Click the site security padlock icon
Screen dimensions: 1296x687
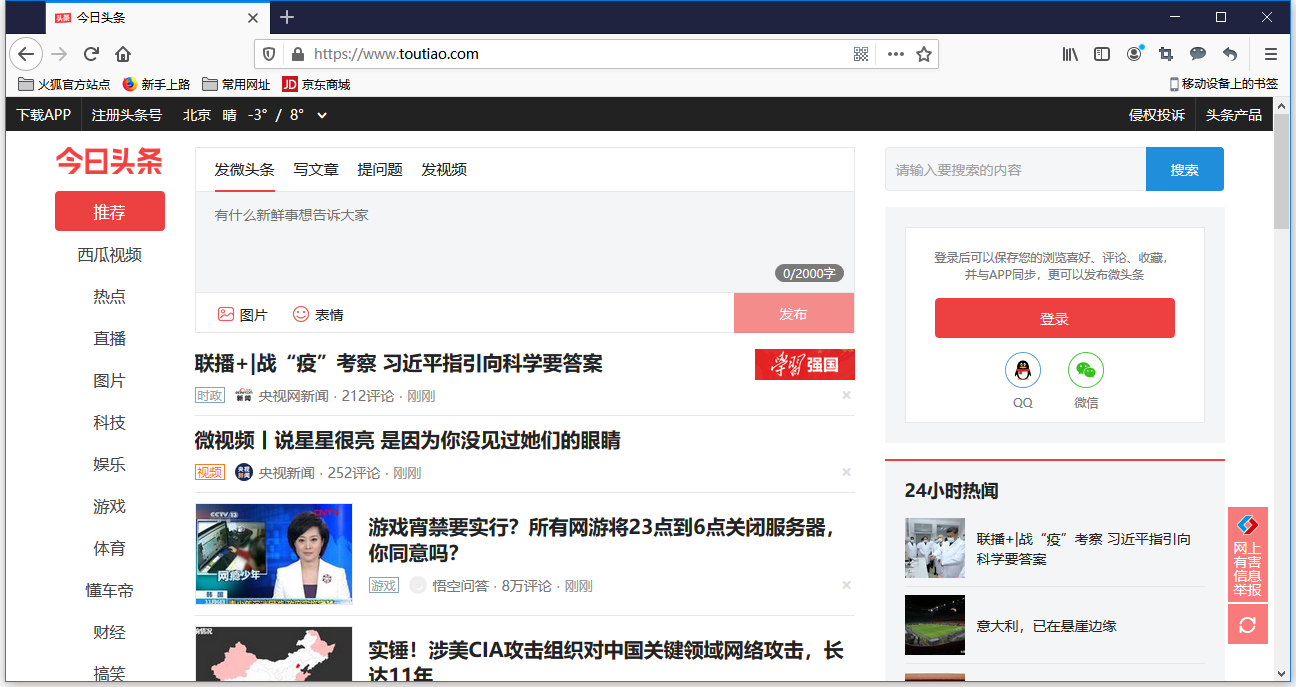pos(296,54)
